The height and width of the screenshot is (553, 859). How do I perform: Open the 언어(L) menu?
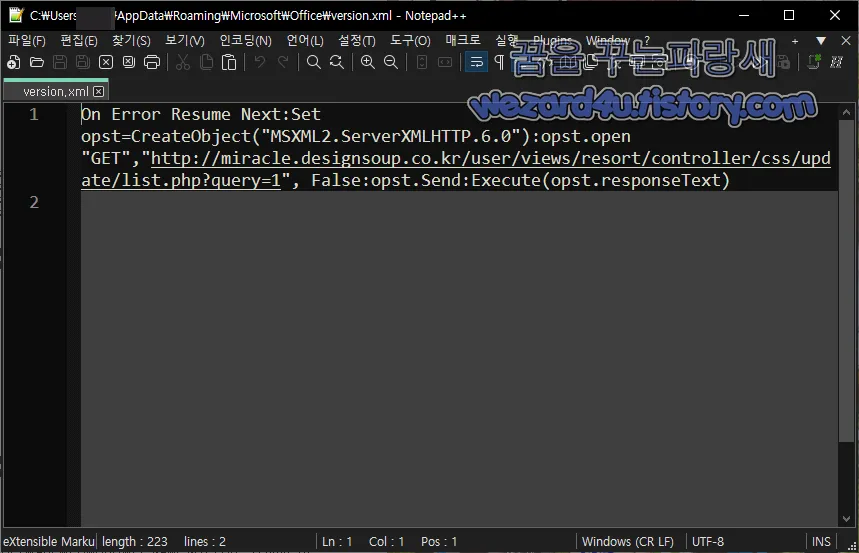(305, 41)
